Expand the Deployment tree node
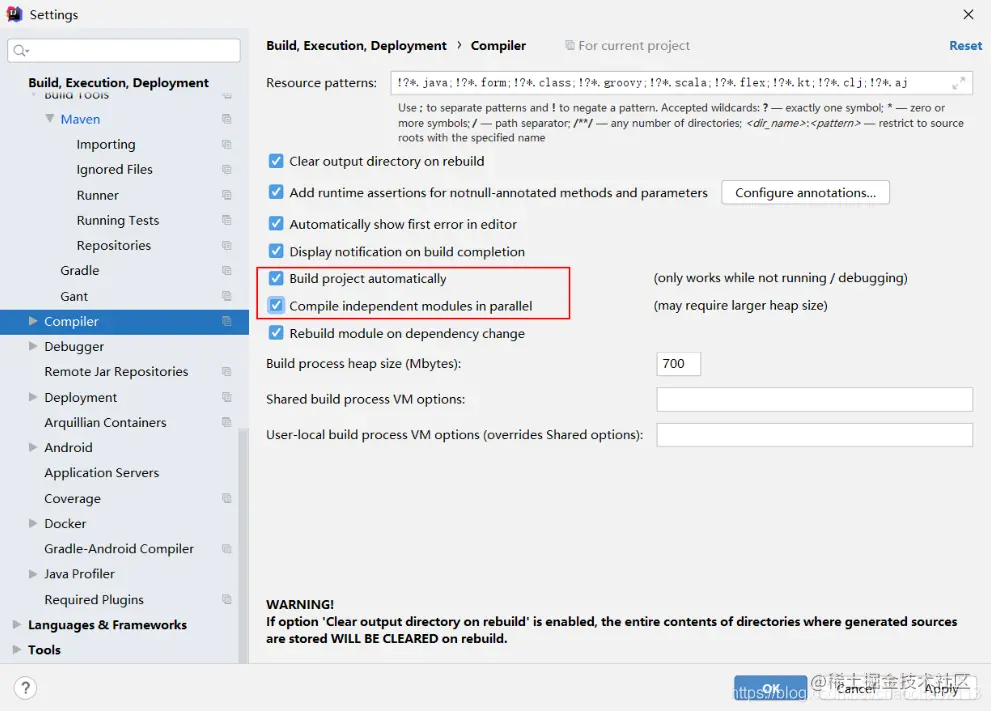Viewport: 991px width, 712px height. click(33, 397)
